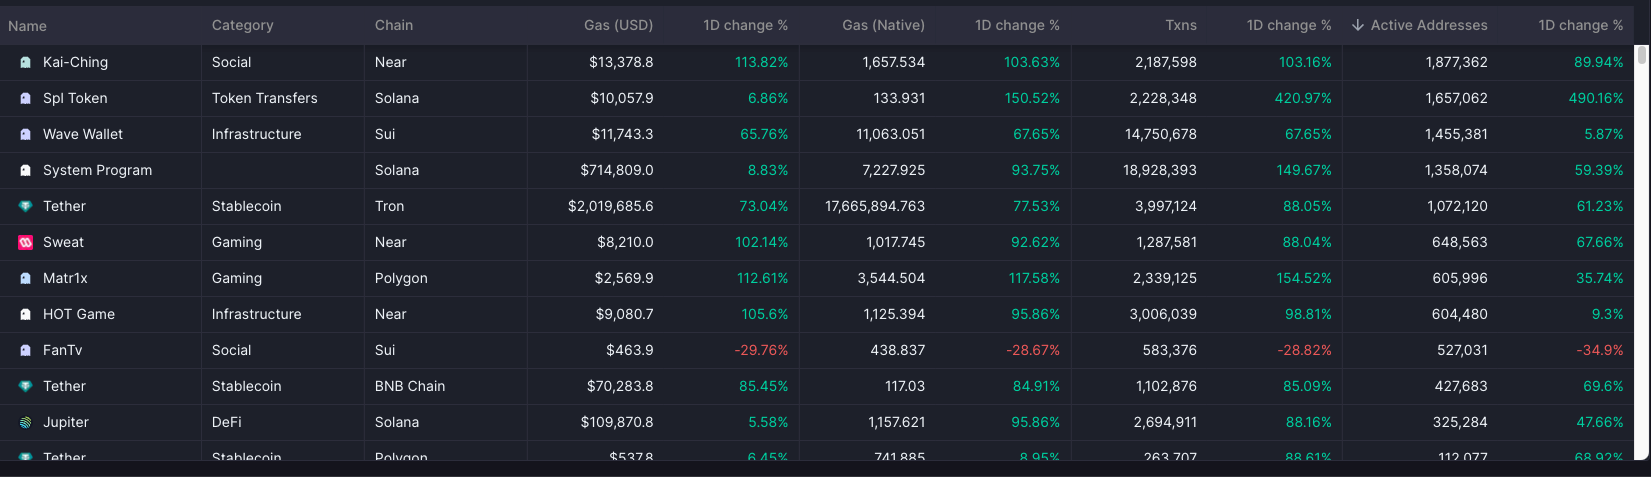Sort by the Chain column header
This screenshot has height=477, width=1651.
coord(394,25)
